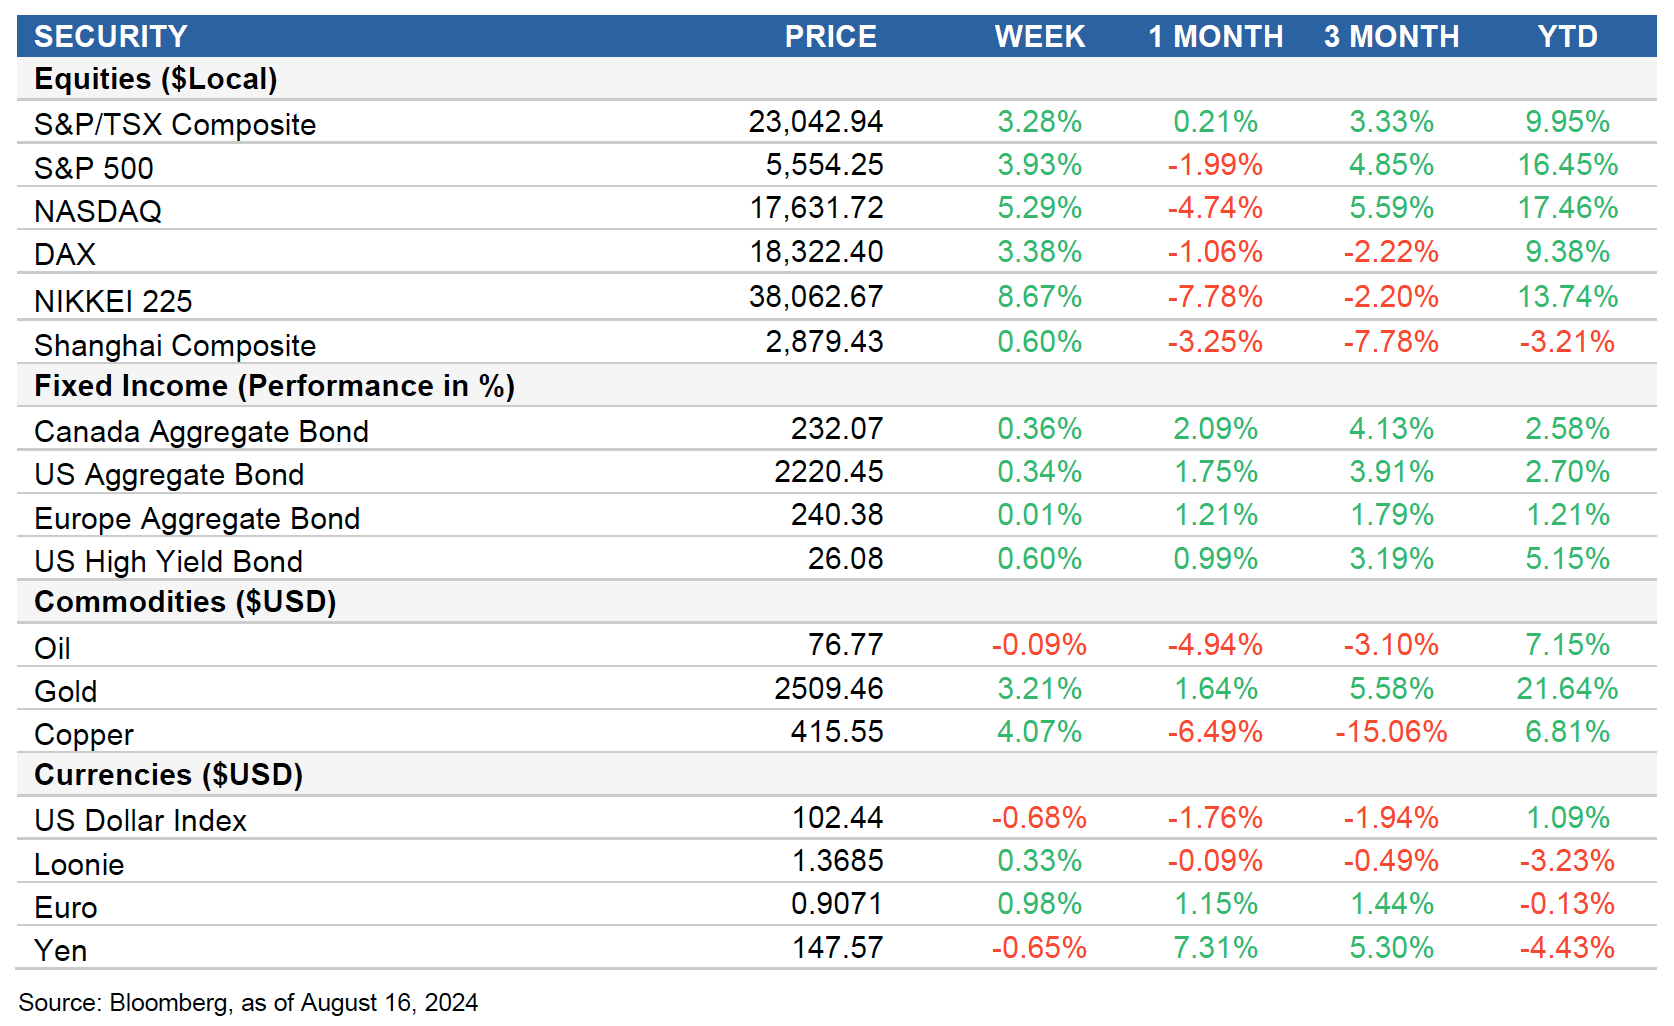1674x1026 pixels.
Task: Click the PRICE column header
Action: point(830,37)
